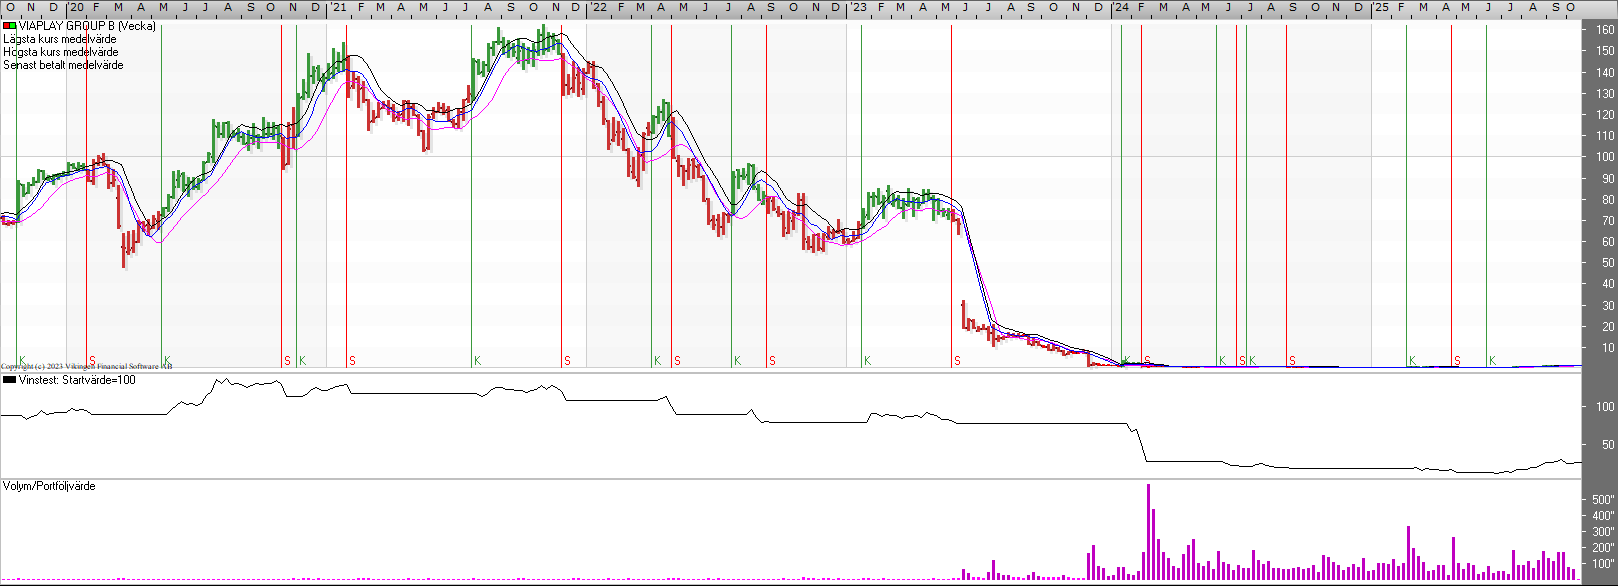Select the Högsta kurs medelvärde legend entry
This screenshot has width=1618, height=586.
(x=61, y=52)
